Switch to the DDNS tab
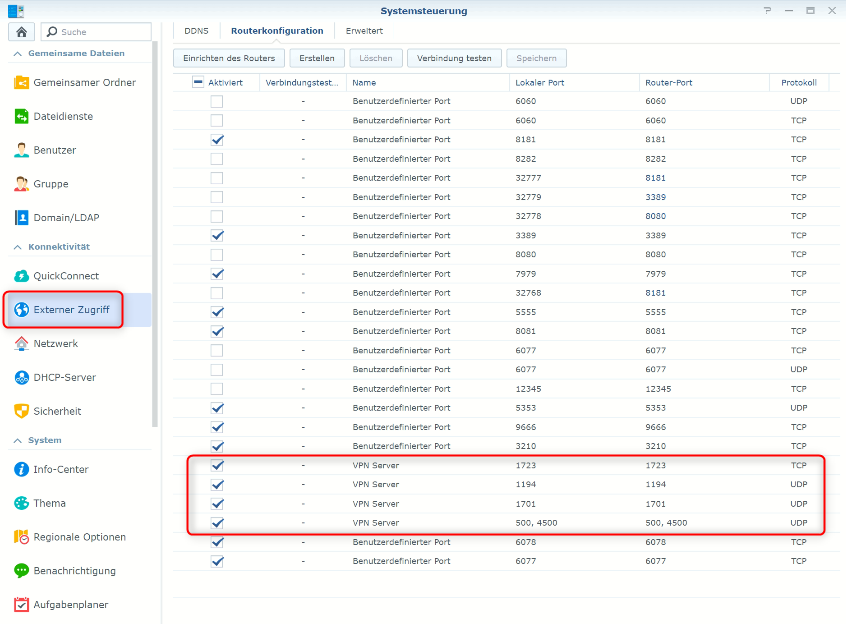This screenshot has height=624, width=846. point(195,31)
